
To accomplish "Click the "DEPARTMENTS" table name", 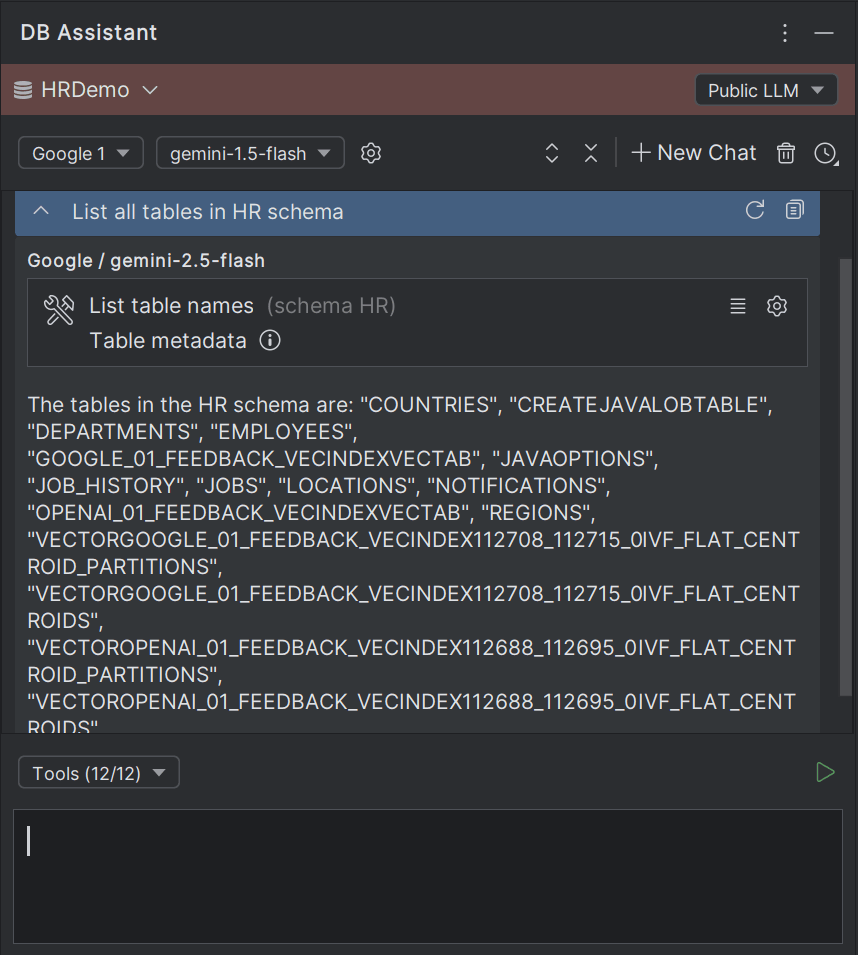I will (x=113, y=432).
